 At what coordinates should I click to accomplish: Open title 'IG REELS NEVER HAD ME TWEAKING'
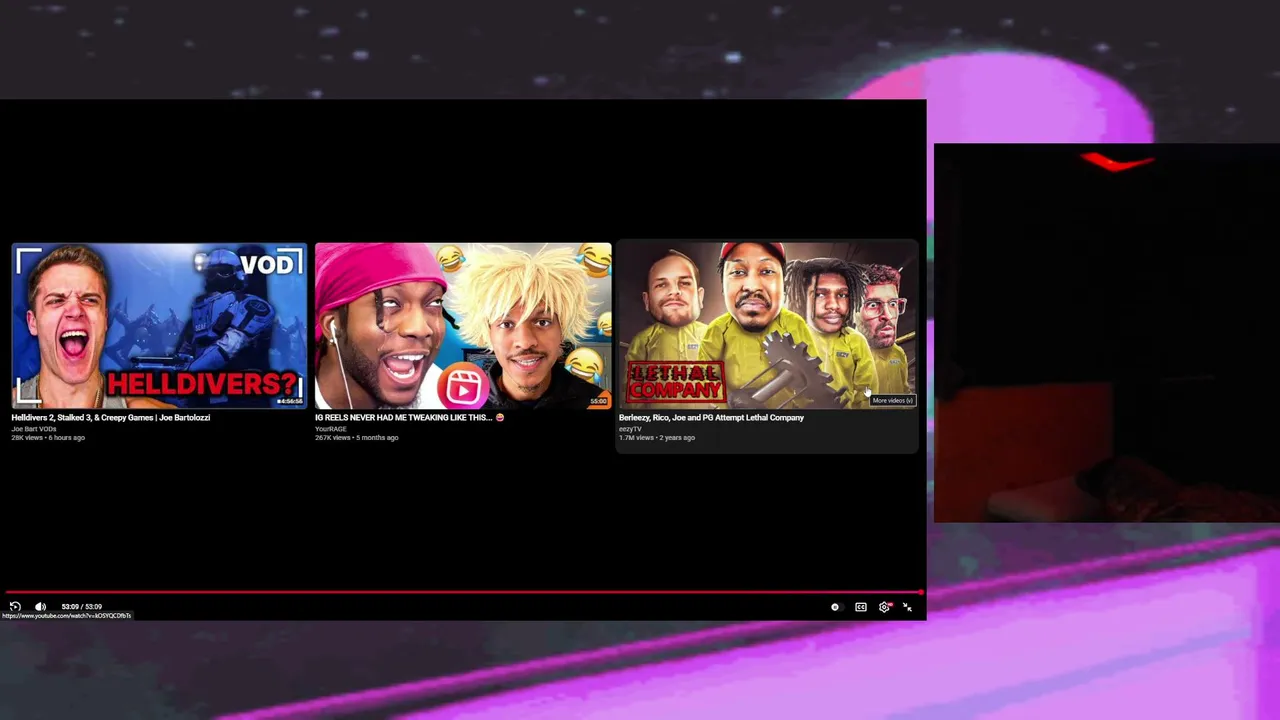[409, 418]
